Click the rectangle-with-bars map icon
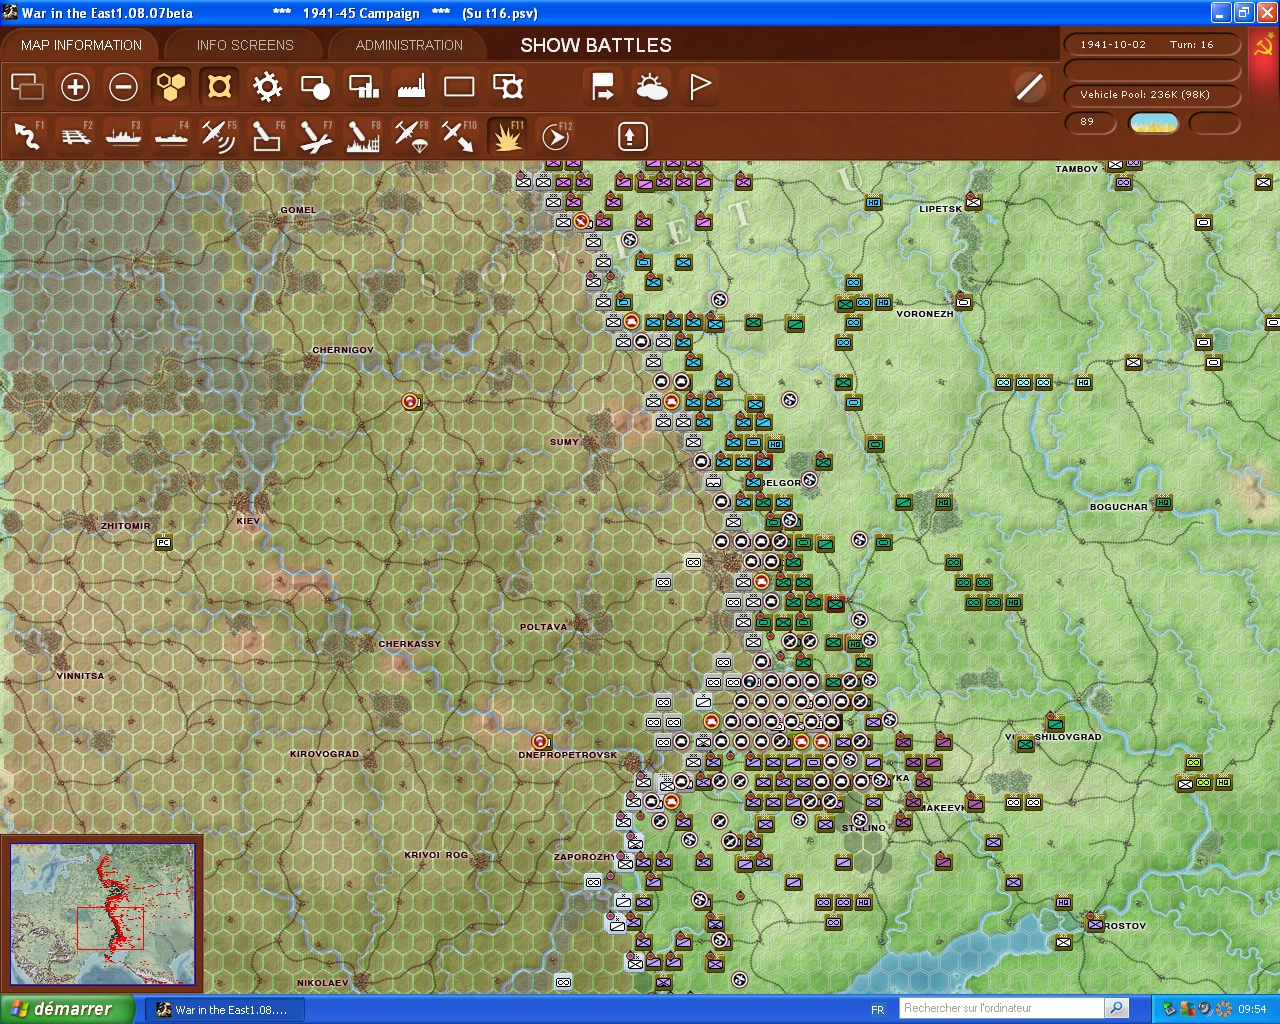The image size is (1280, 1024). (x=363, y=87)
